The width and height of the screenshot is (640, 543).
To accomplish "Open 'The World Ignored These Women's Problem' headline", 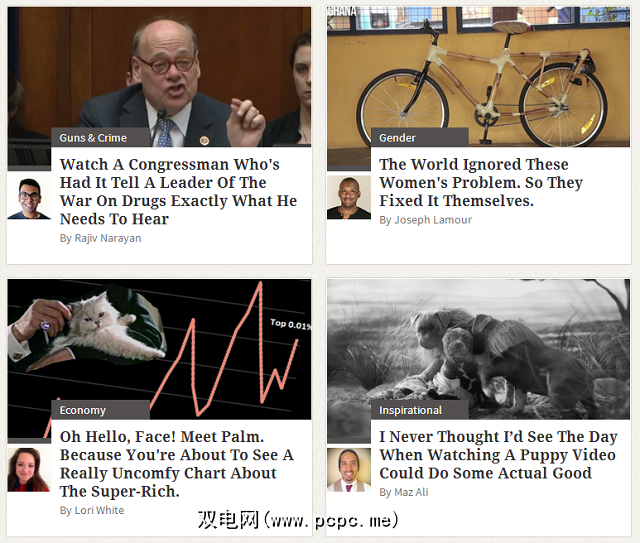I will (481, 182).
